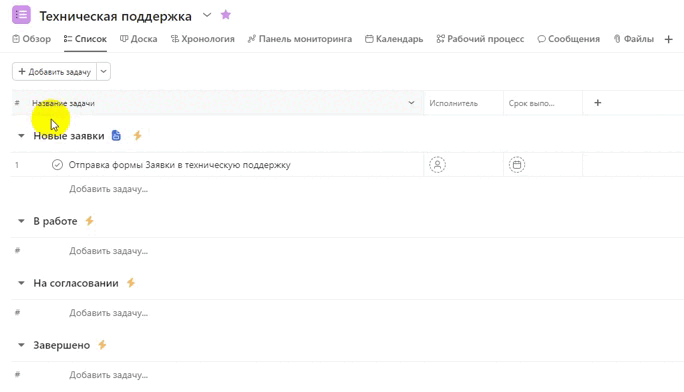Add a new tab with plus icon

pos(669,39)
